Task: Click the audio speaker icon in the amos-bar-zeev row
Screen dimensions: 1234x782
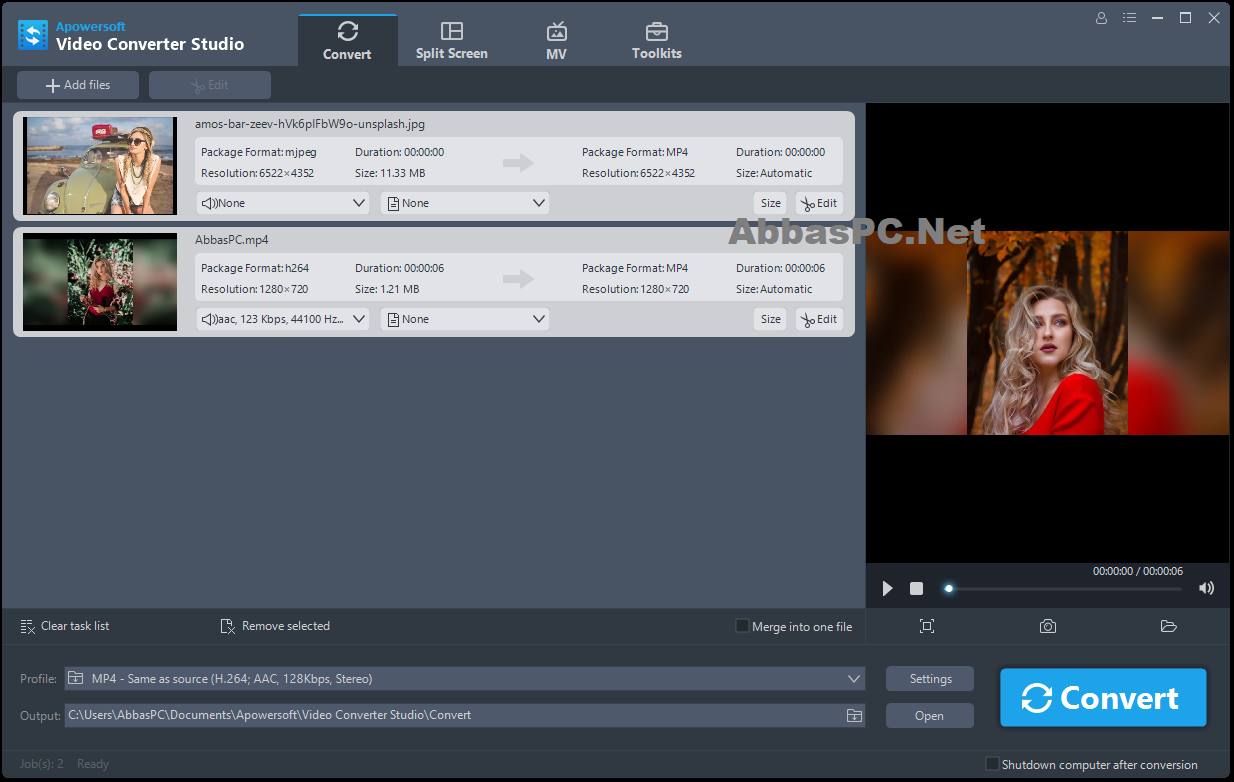Action: click(x=209, y=203)
